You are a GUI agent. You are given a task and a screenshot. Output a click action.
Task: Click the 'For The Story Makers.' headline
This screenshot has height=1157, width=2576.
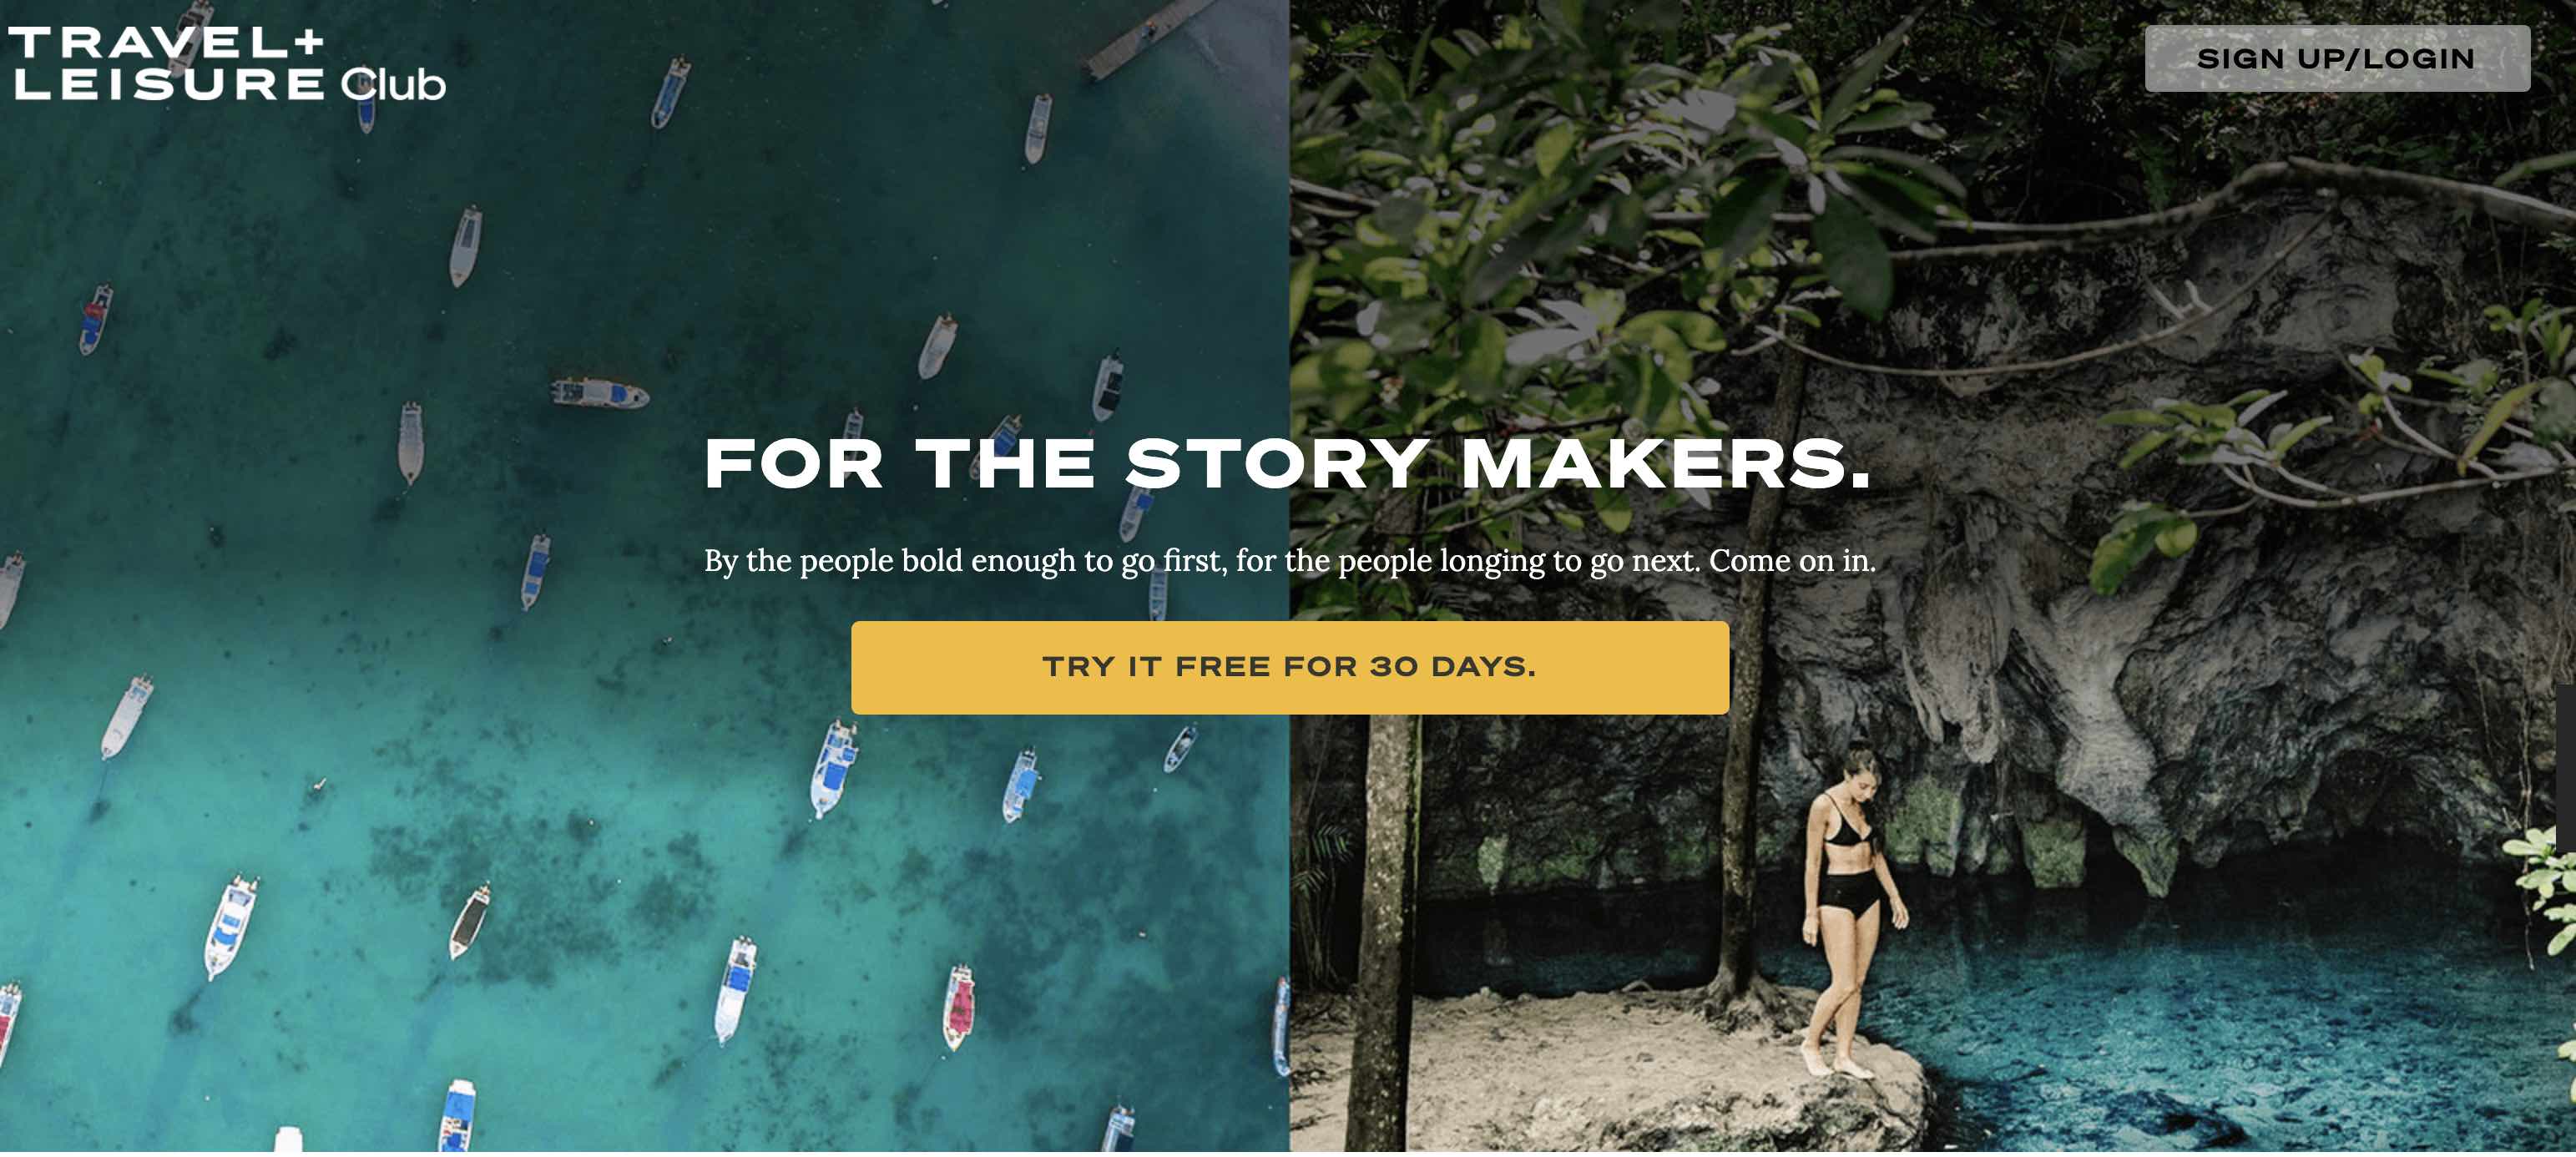pos(1288,465)
